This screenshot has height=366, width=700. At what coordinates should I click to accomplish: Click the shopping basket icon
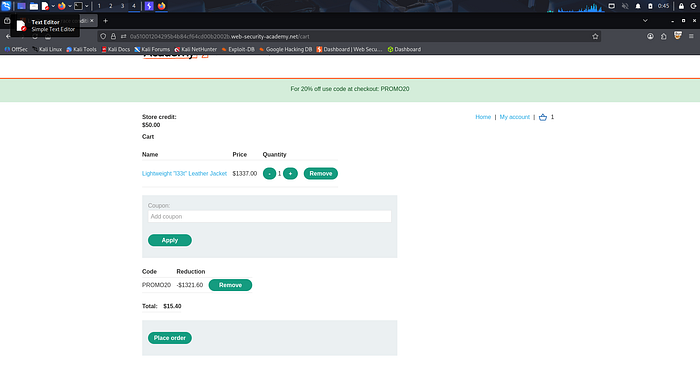pyautogui.click(x=542, y=117)
